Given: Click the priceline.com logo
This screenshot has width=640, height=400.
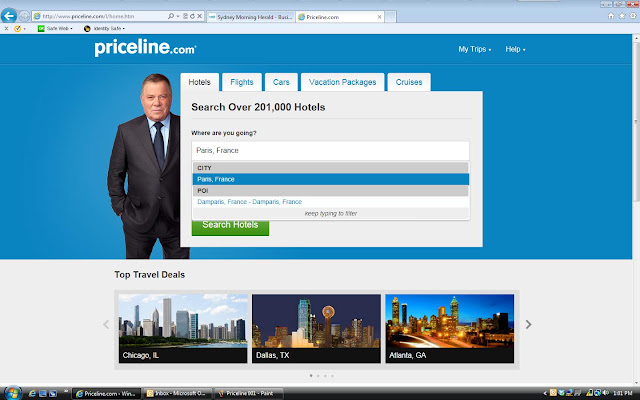Looking at the screenshot, I should coord(145,48).
